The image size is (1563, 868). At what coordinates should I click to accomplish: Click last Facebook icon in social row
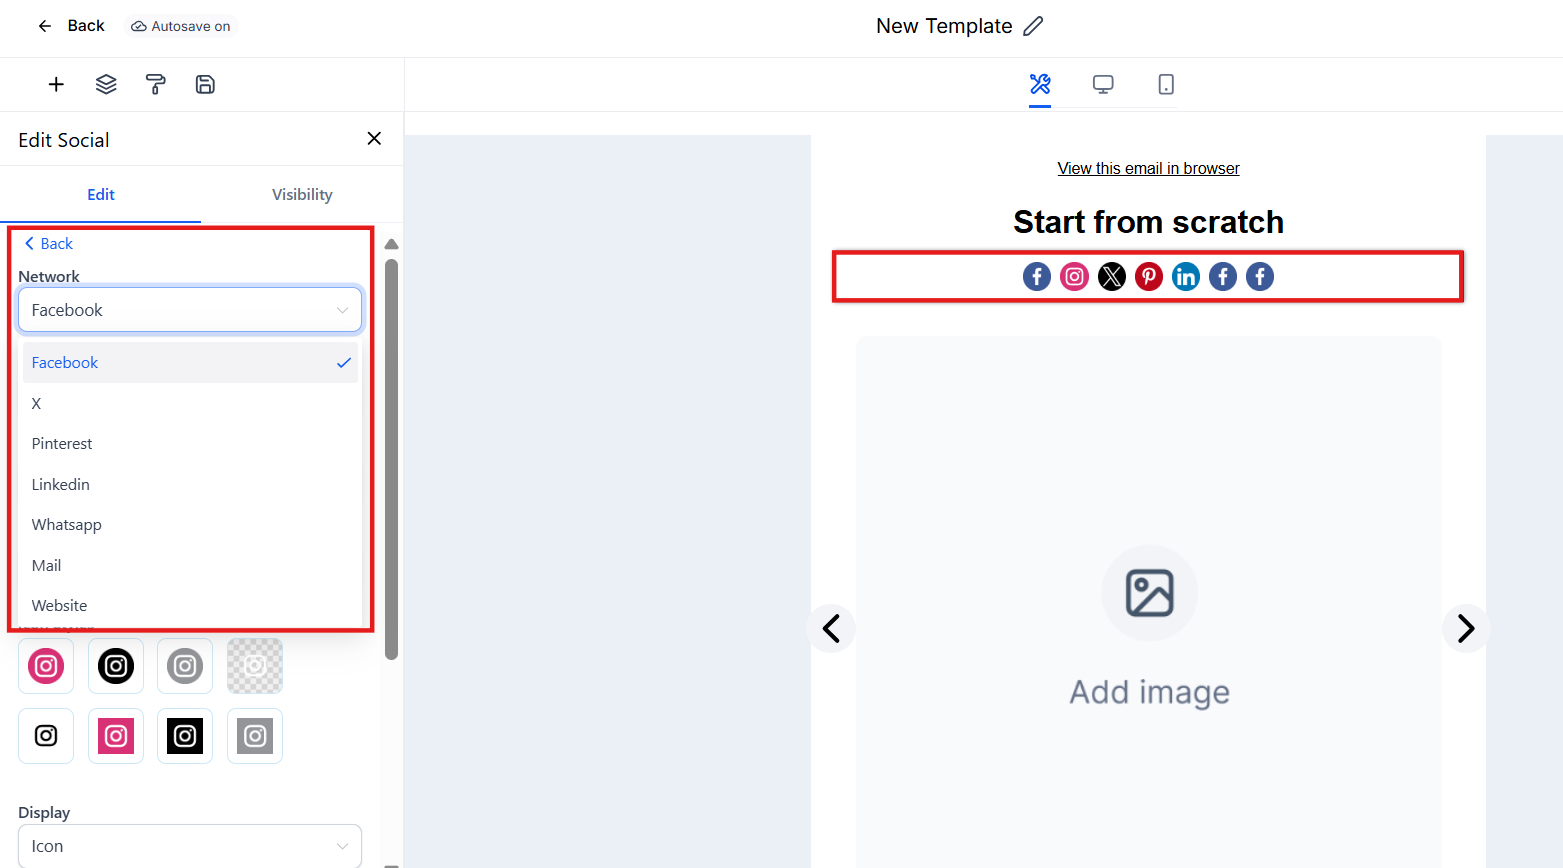1260,277
